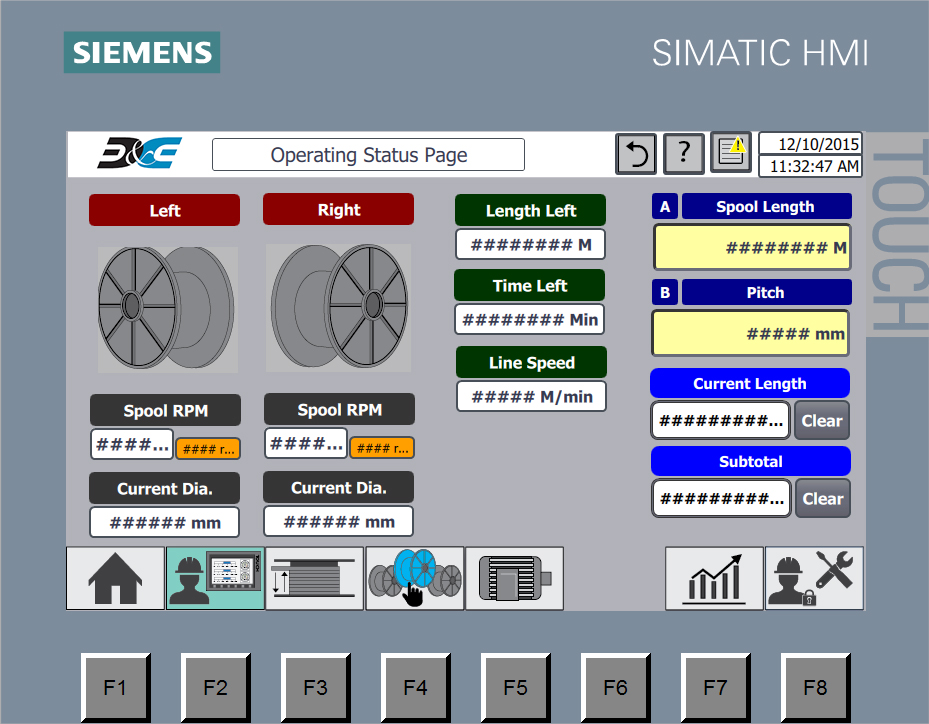Click the Left Current Dia. value field

tap(165, 522)
